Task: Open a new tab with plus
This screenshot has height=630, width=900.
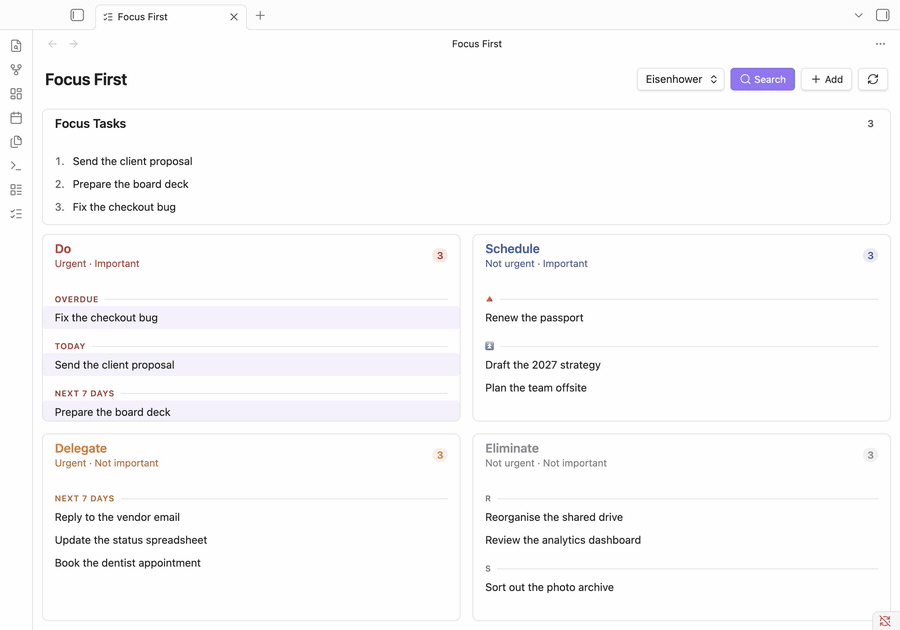Action: coord(260,15)
